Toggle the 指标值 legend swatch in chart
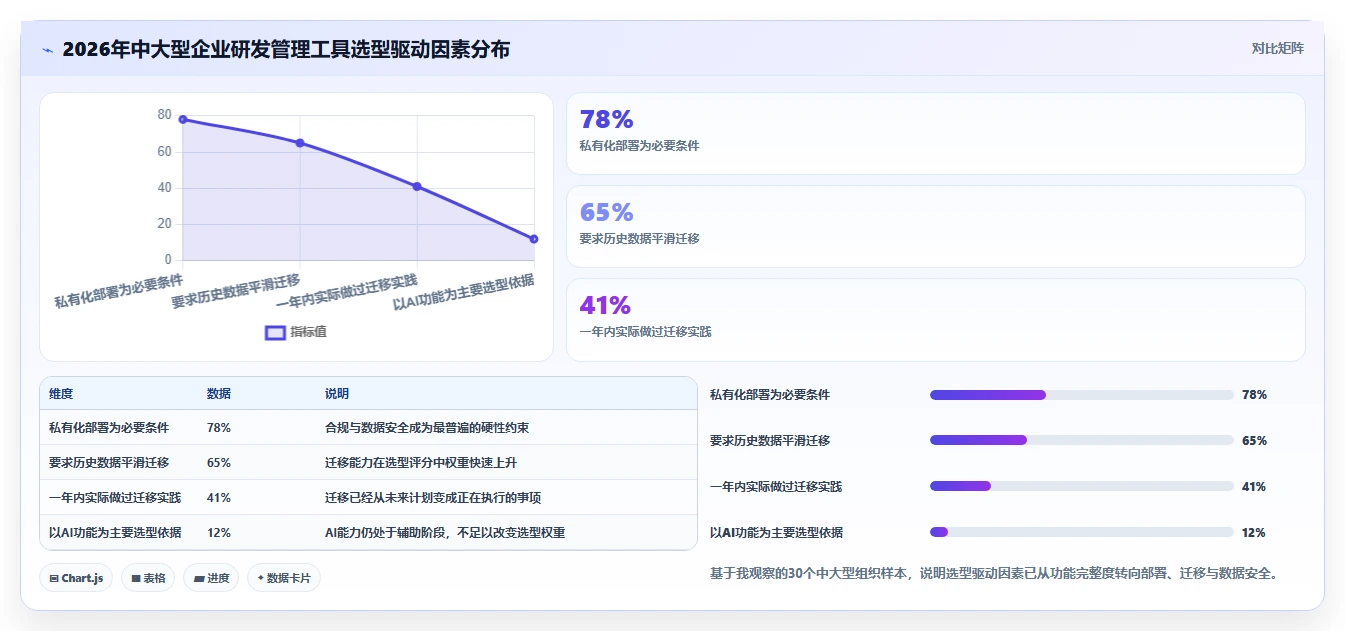Viewport: 1345px width, 631px height. 275,332
